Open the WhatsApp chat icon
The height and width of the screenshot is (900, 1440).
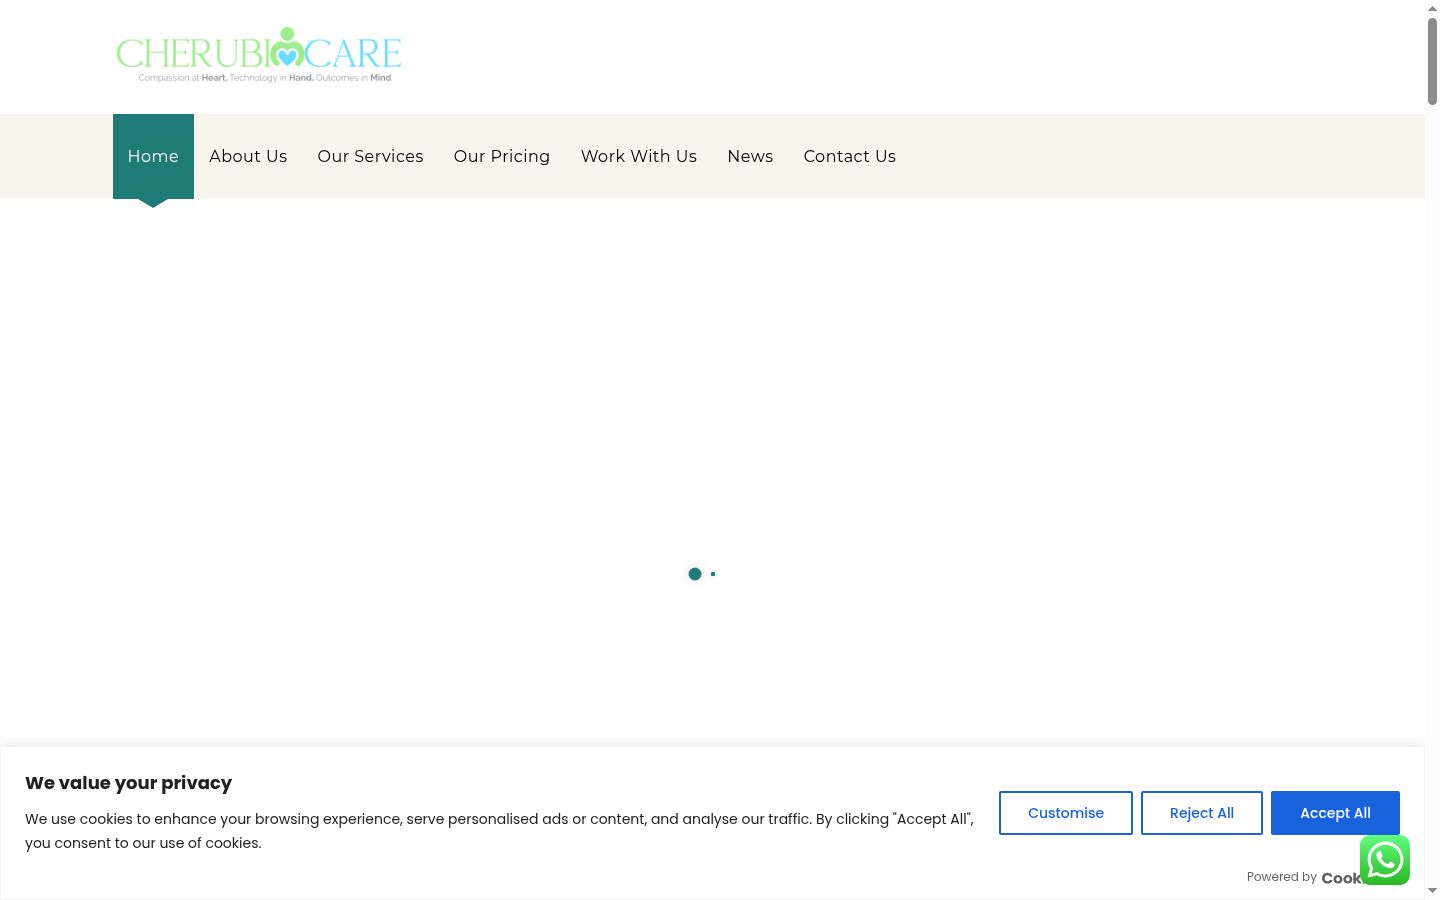coord(1385,860)
